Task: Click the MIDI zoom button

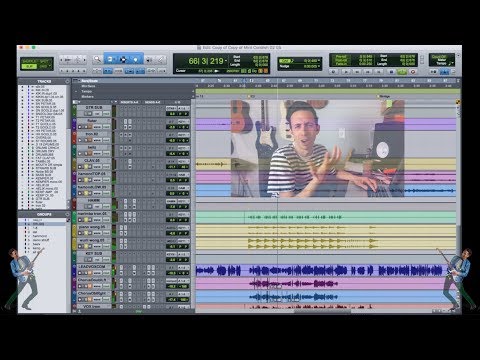Action: (x=78, y=60)
